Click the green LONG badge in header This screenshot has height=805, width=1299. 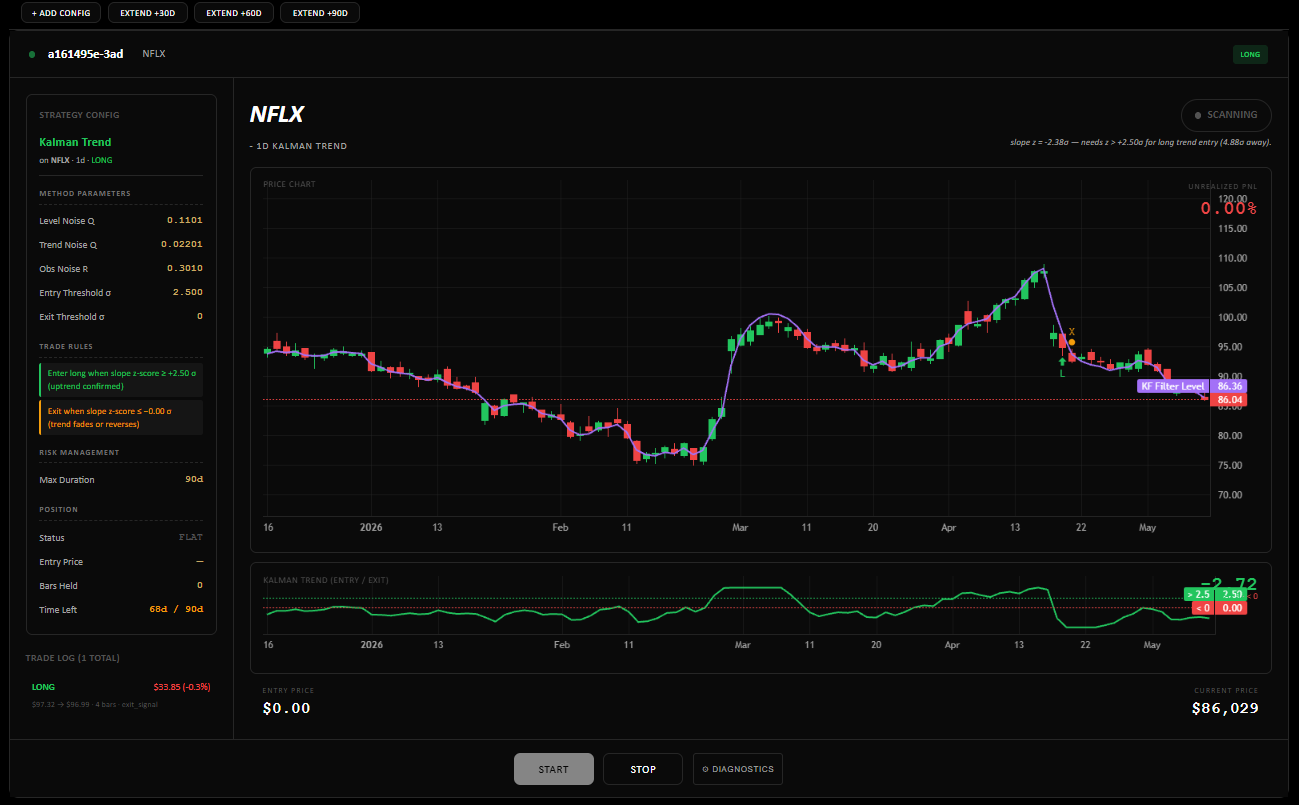(1250, 54)
